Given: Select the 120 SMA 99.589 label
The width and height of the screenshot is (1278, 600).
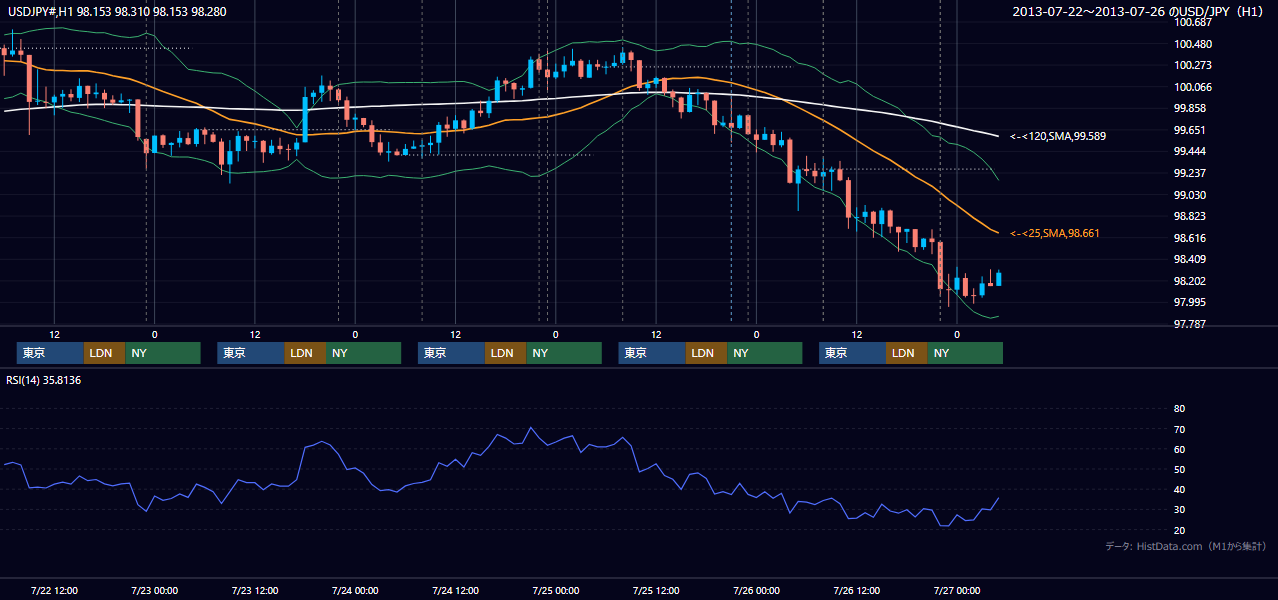Looking at the screenshot, I should coord(1058,135).
